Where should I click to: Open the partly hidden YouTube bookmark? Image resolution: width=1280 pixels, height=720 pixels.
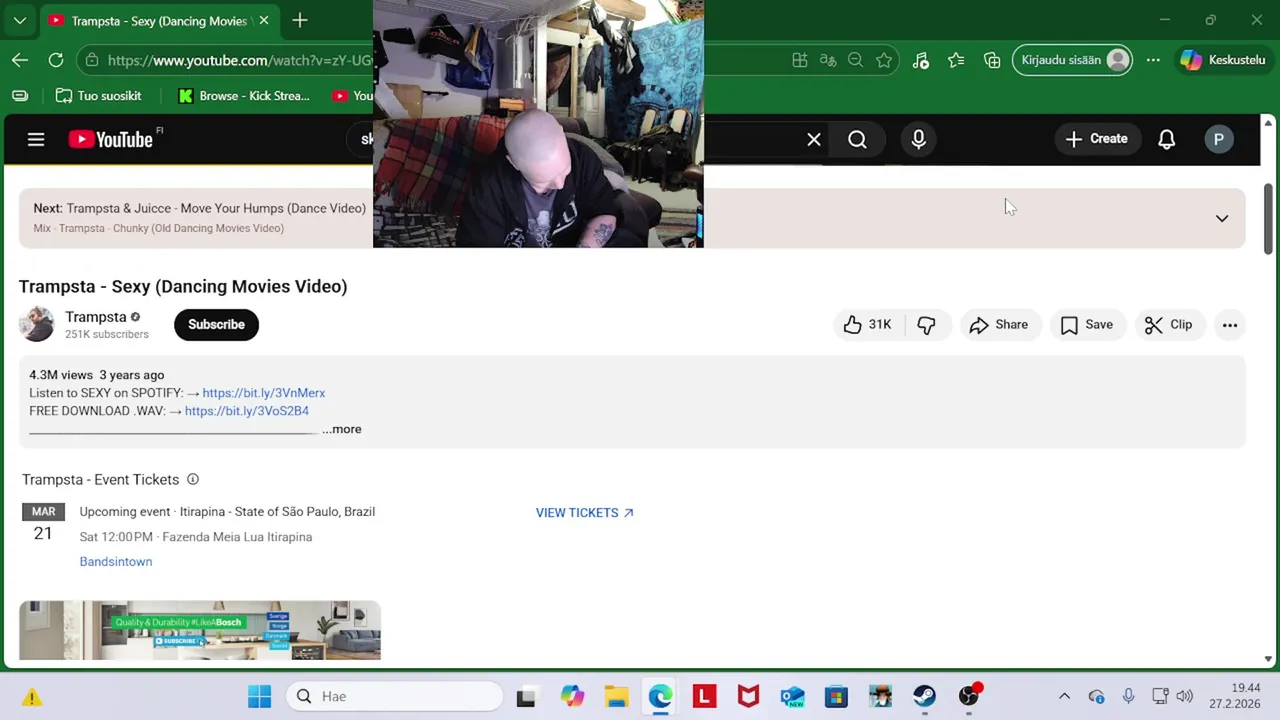pos(351,96)
